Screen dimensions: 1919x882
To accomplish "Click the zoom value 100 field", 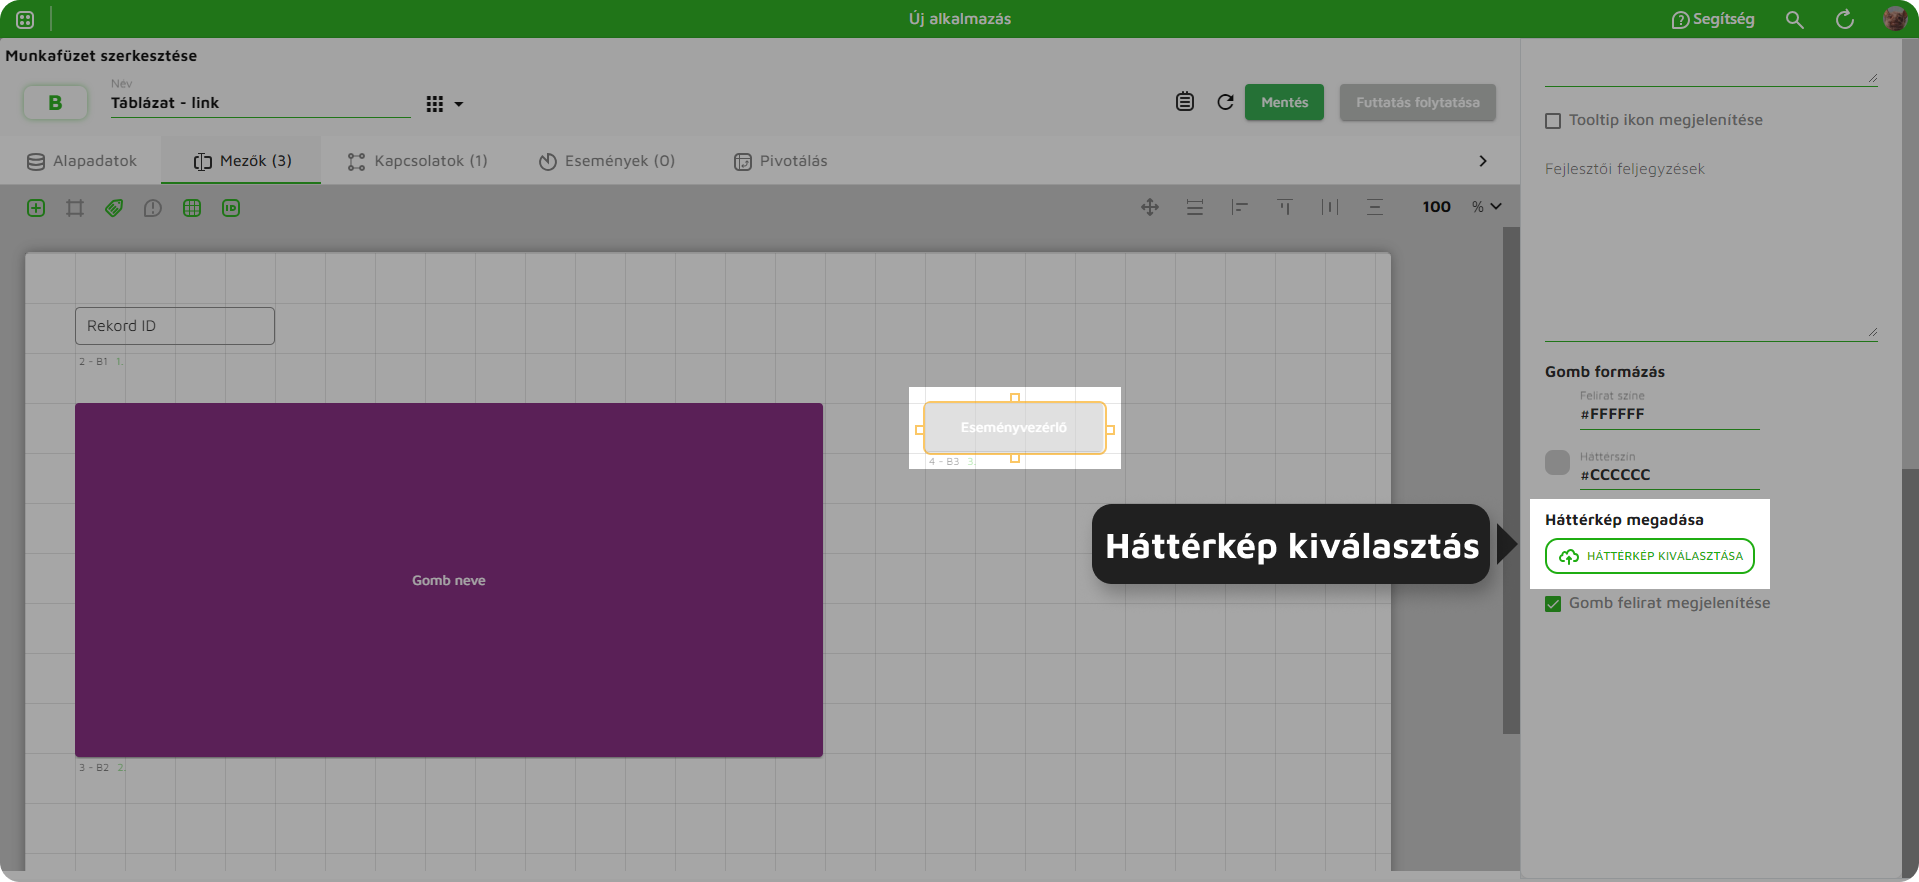I will point(1436,207).
